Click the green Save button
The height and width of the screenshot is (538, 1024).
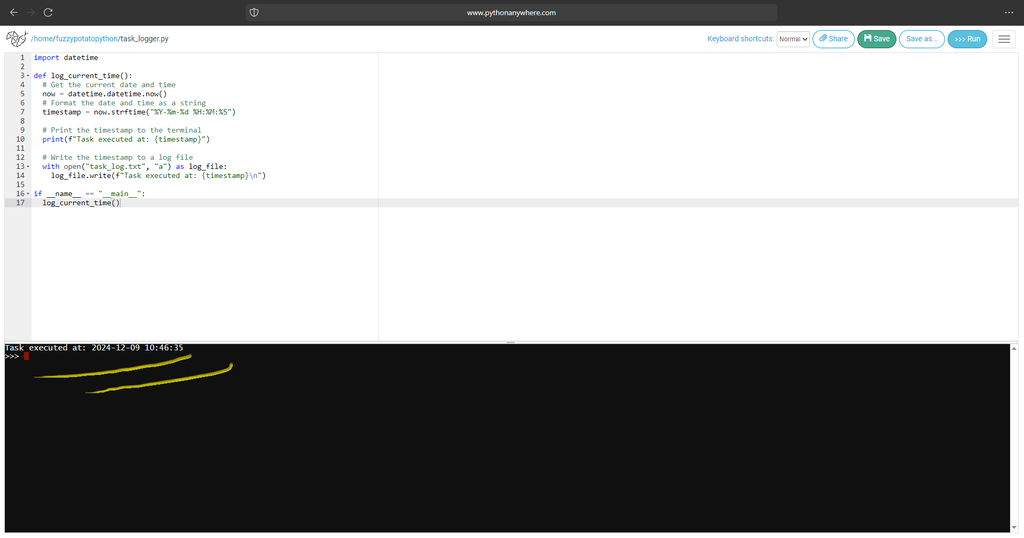coord(876,39)
